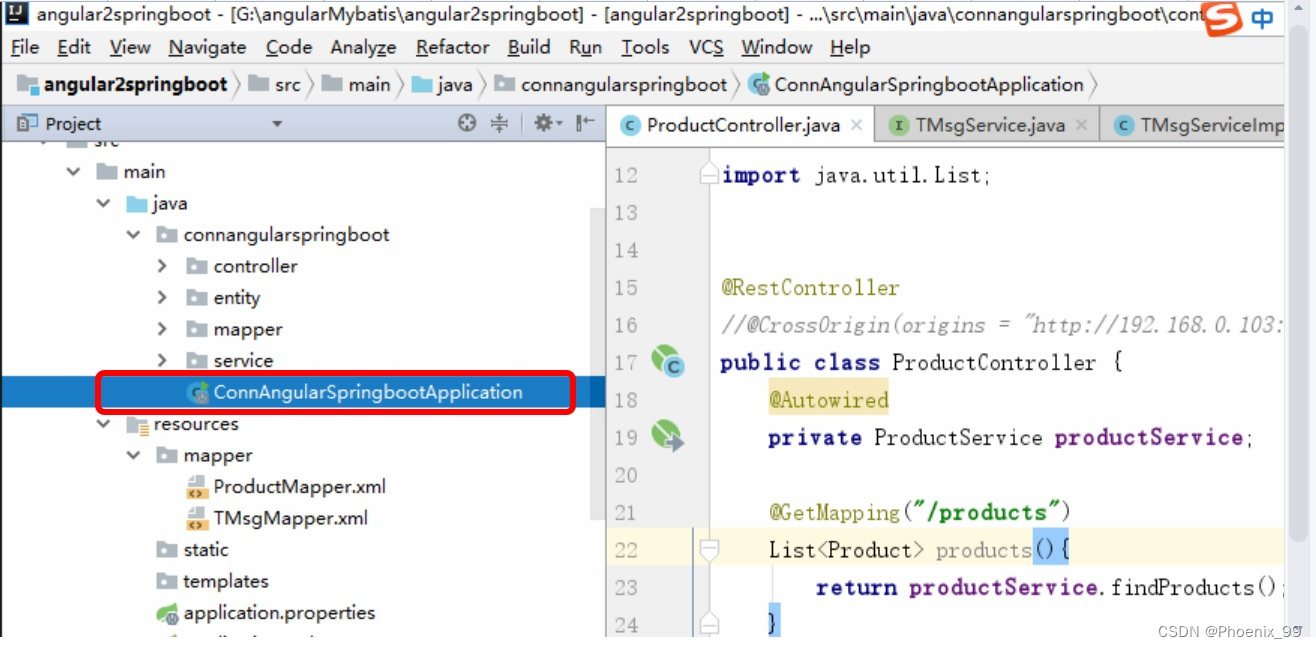Fold the import block at line 12

(708, 174)
